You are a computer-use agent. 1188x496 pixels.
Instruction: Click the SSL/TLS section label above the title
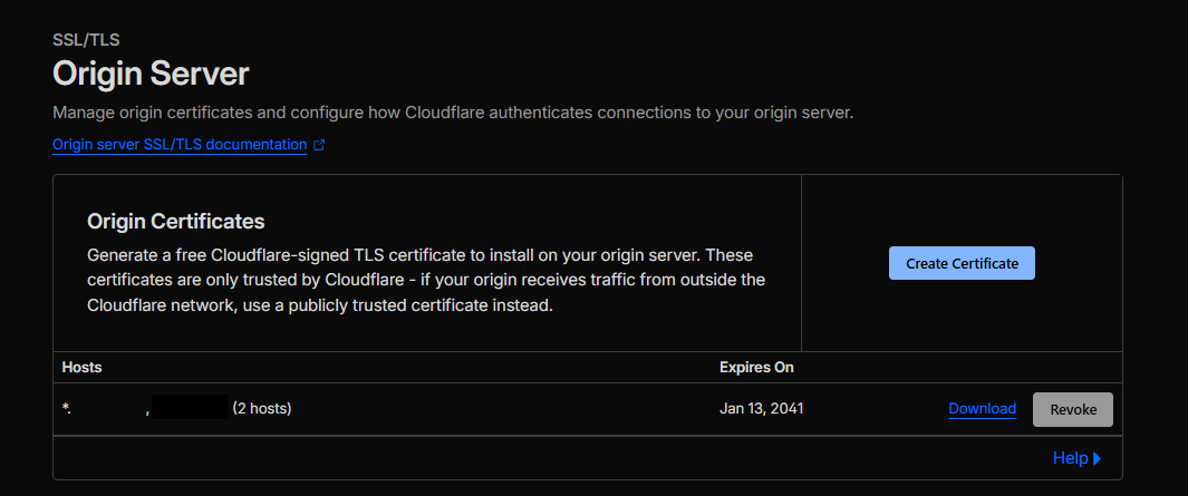[86, 40]
